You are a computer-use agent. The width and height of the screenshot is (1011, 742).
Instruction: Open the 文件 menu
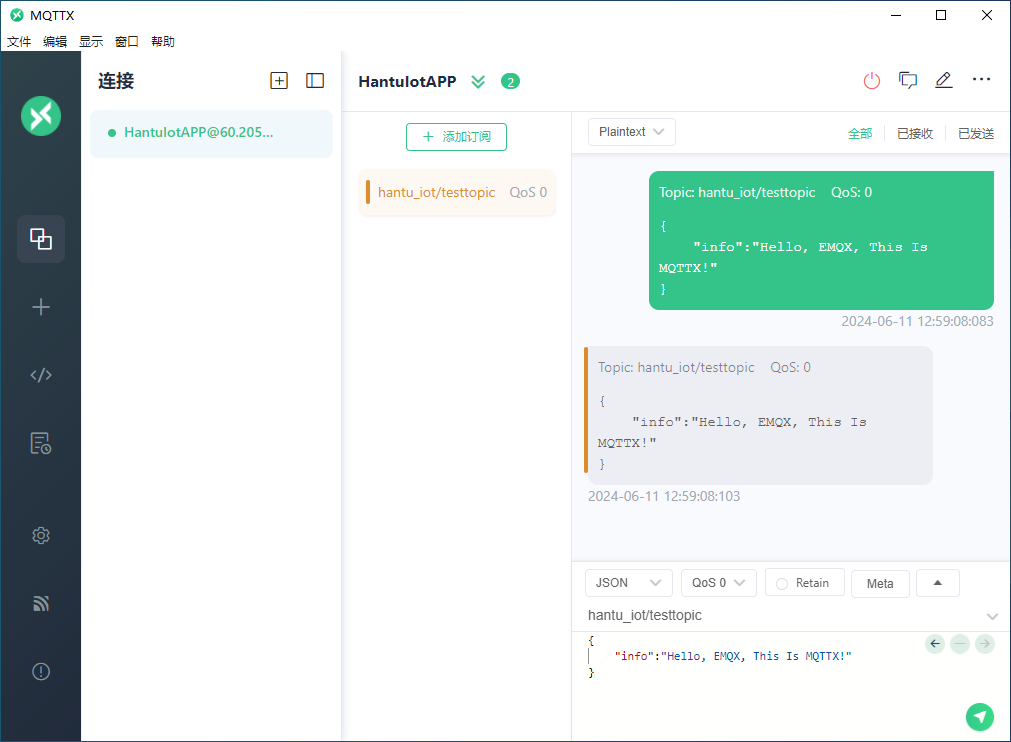pyautogui.click(x=19, y=42)
